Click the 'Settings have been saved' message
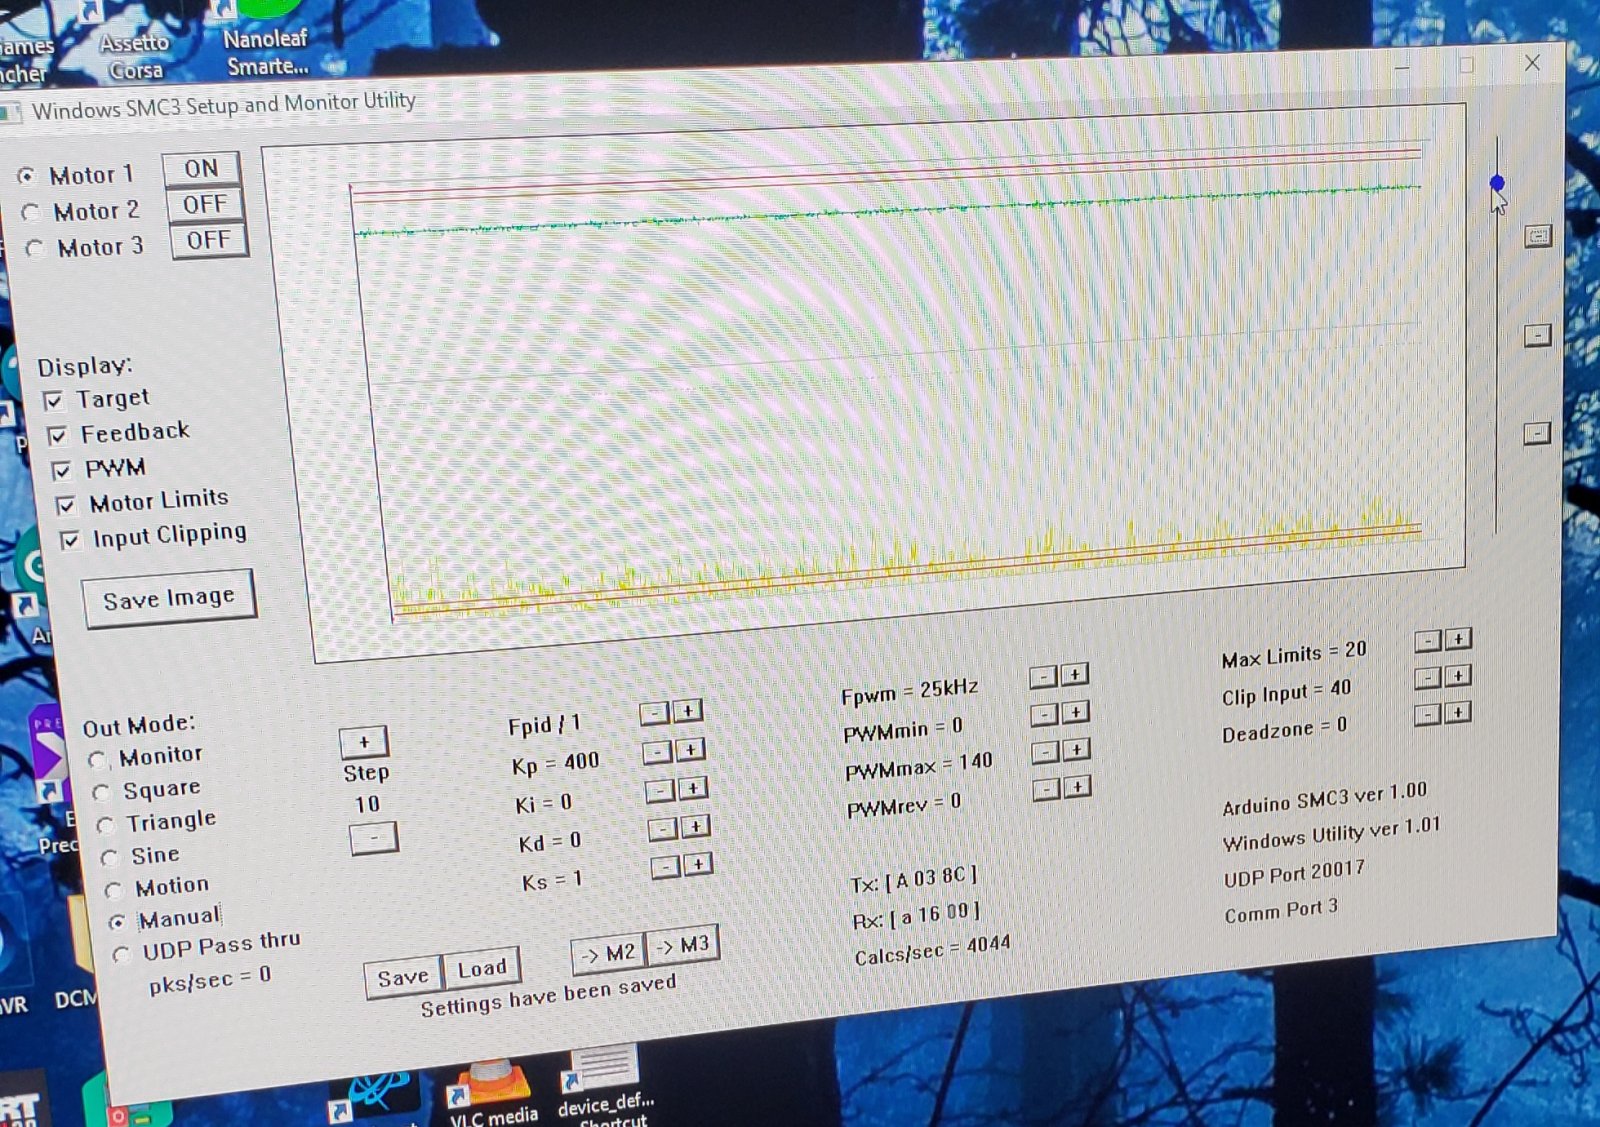The width and height of the screenshot is (1600, 1127). point(548,995)
